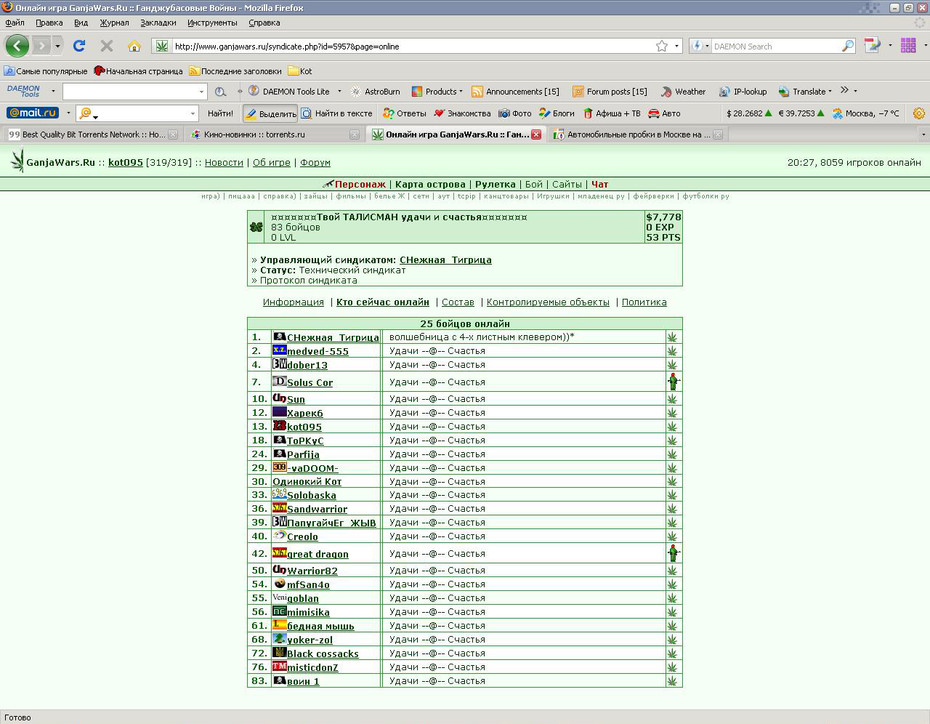Open the Translate dropdown menu

click(x=805, y=91)
